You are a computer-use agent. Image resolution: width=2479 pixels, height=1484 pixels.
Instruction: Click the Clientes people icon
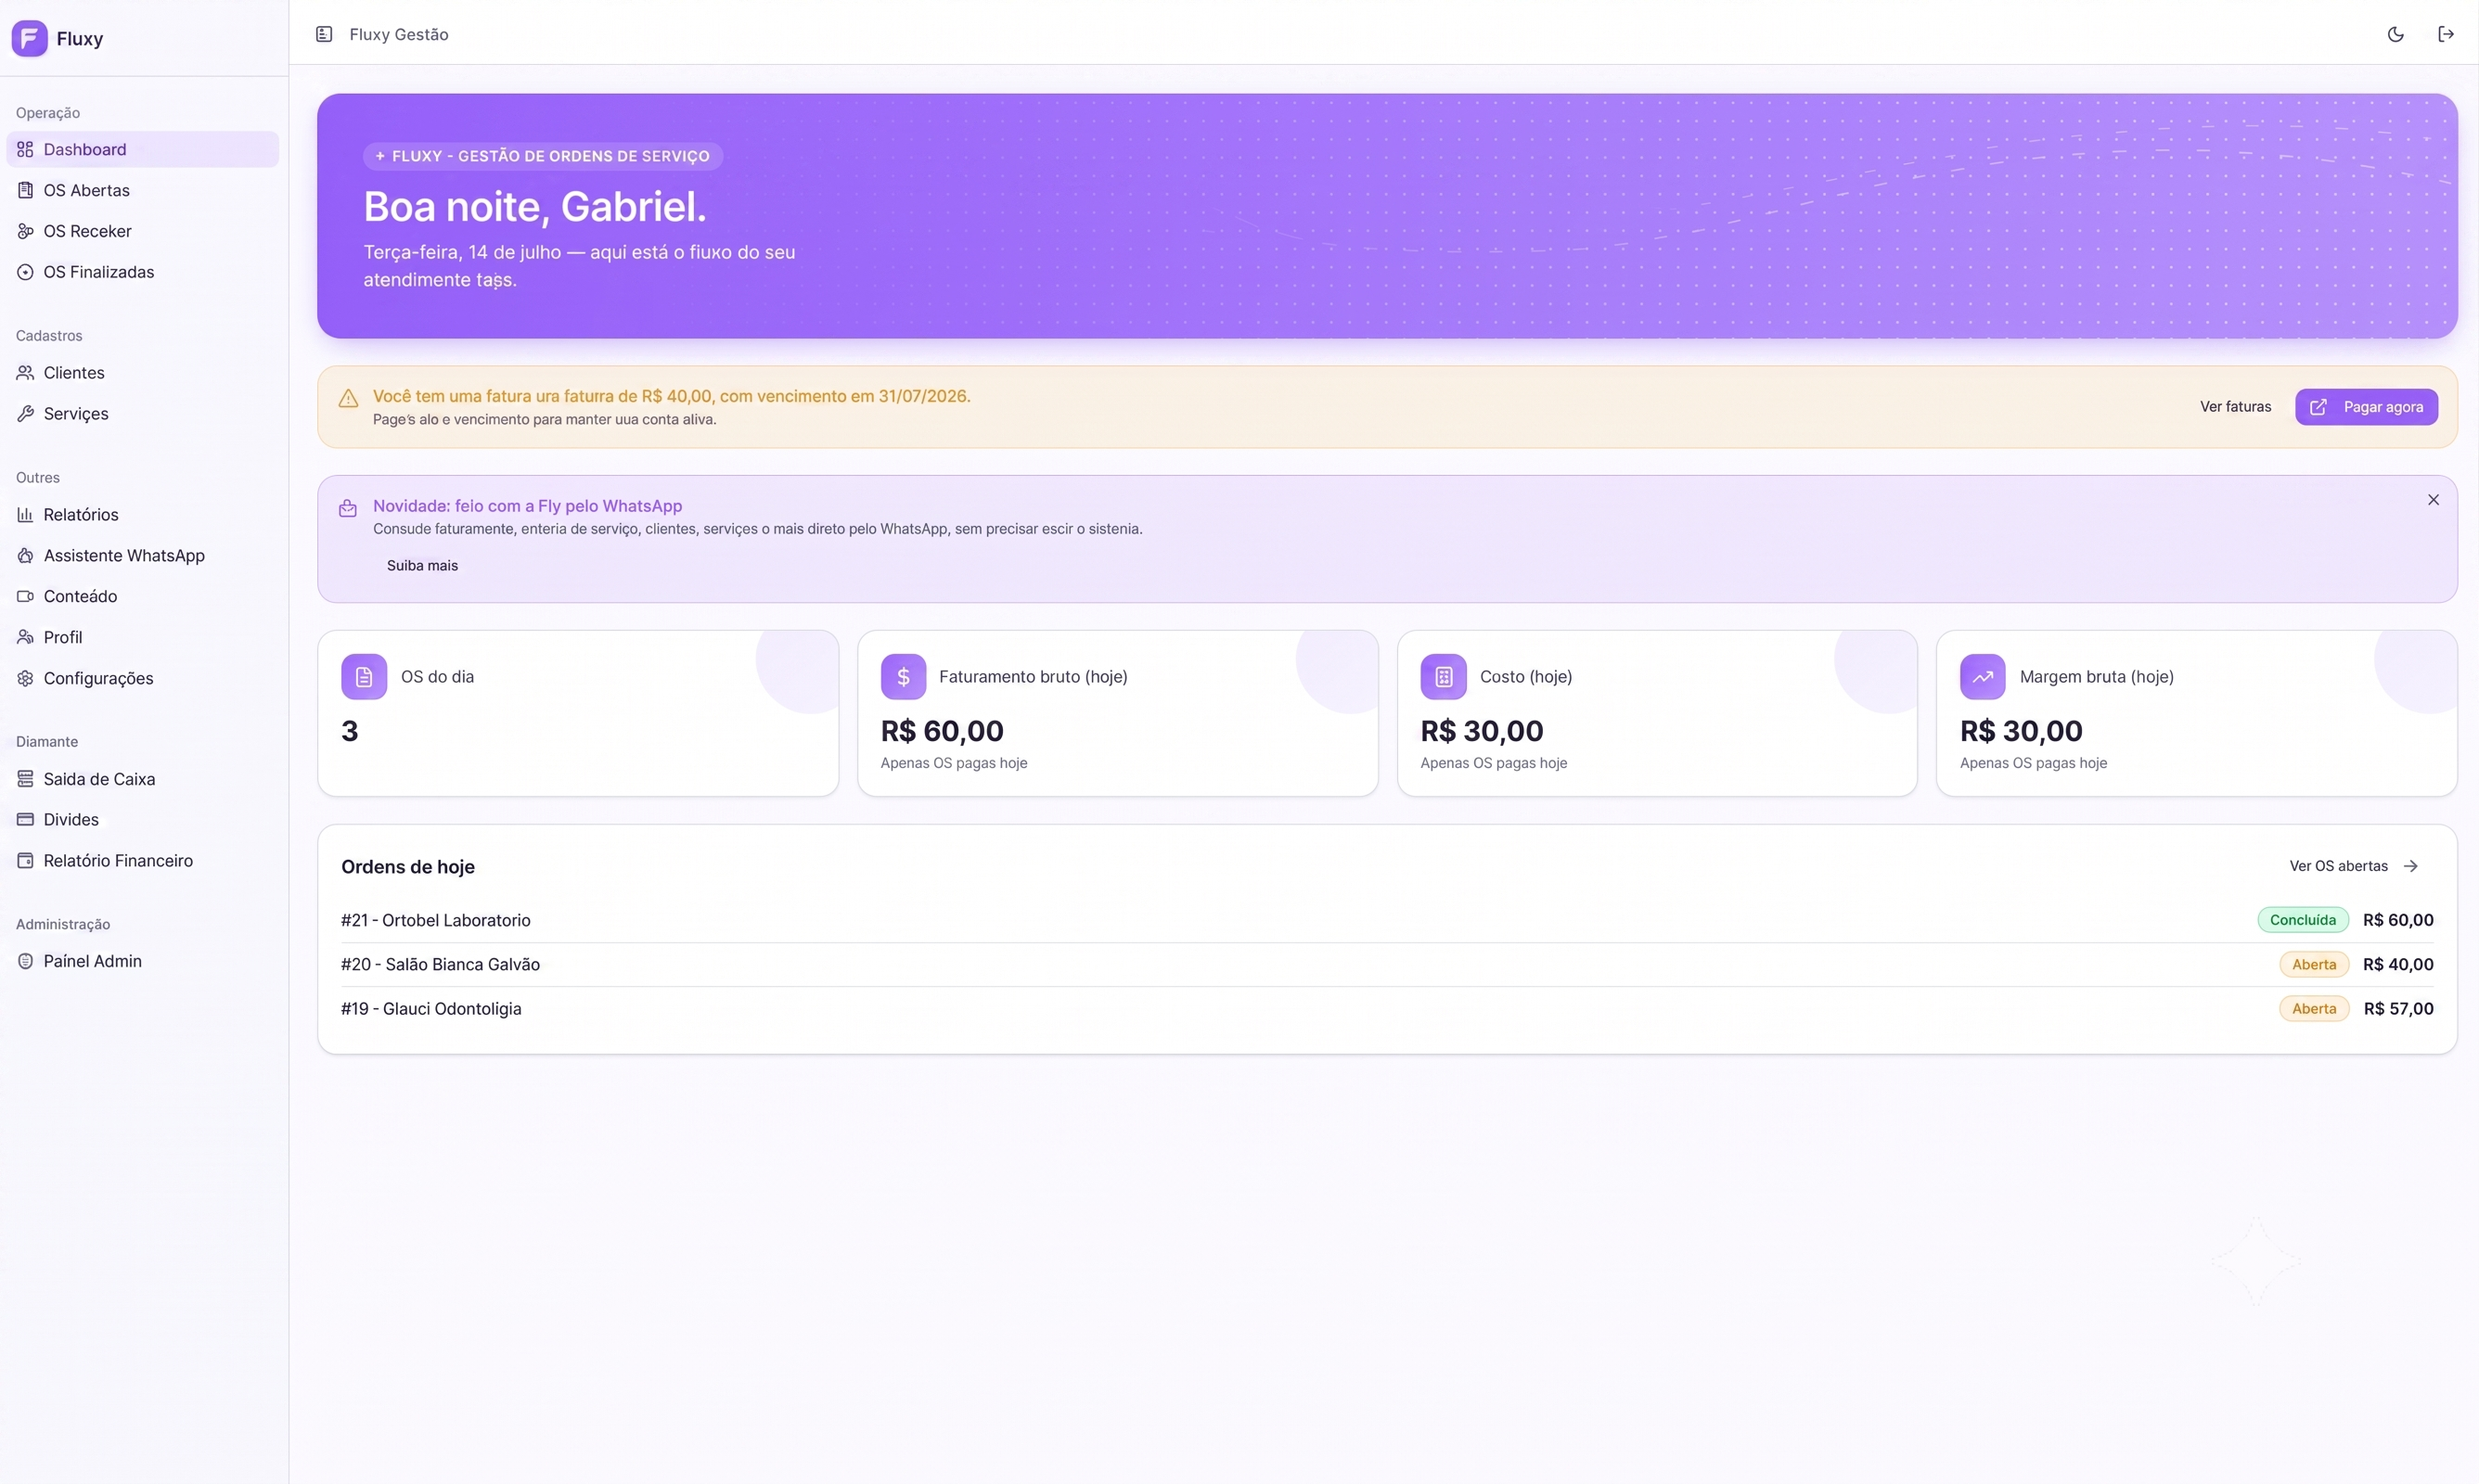(25, 373)
